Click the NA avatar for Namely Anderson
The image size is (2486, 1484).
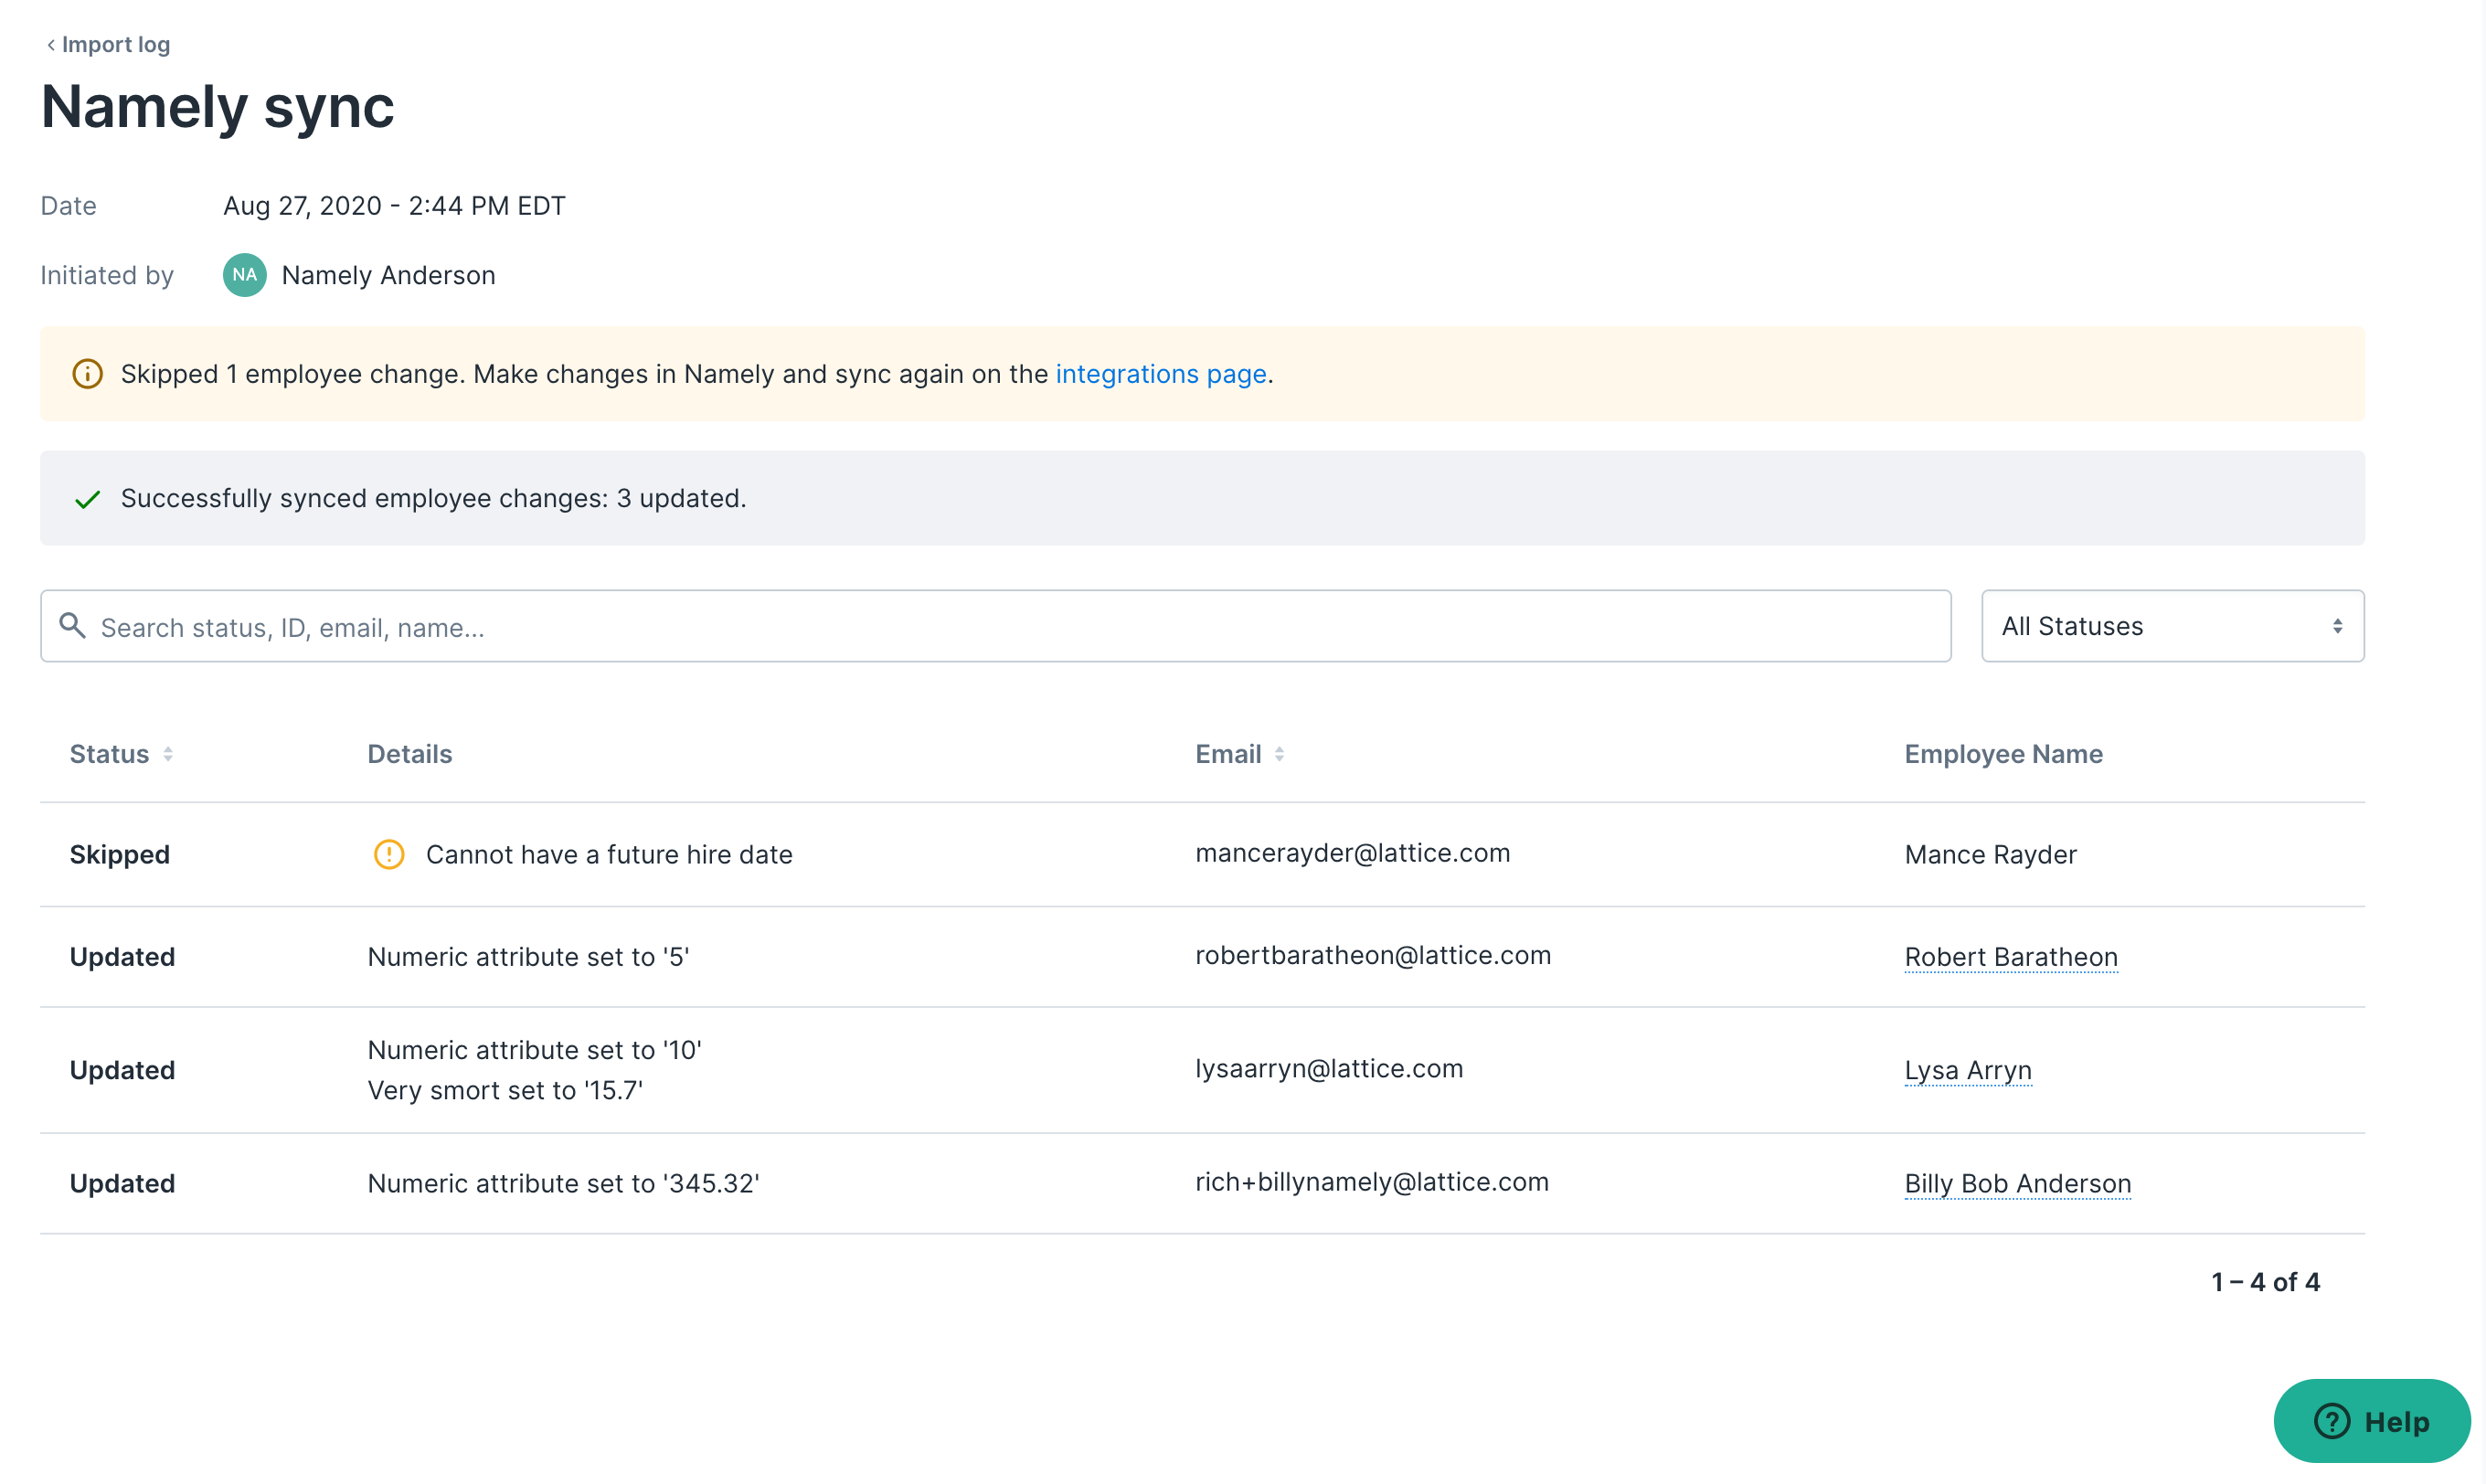[244, 275]
